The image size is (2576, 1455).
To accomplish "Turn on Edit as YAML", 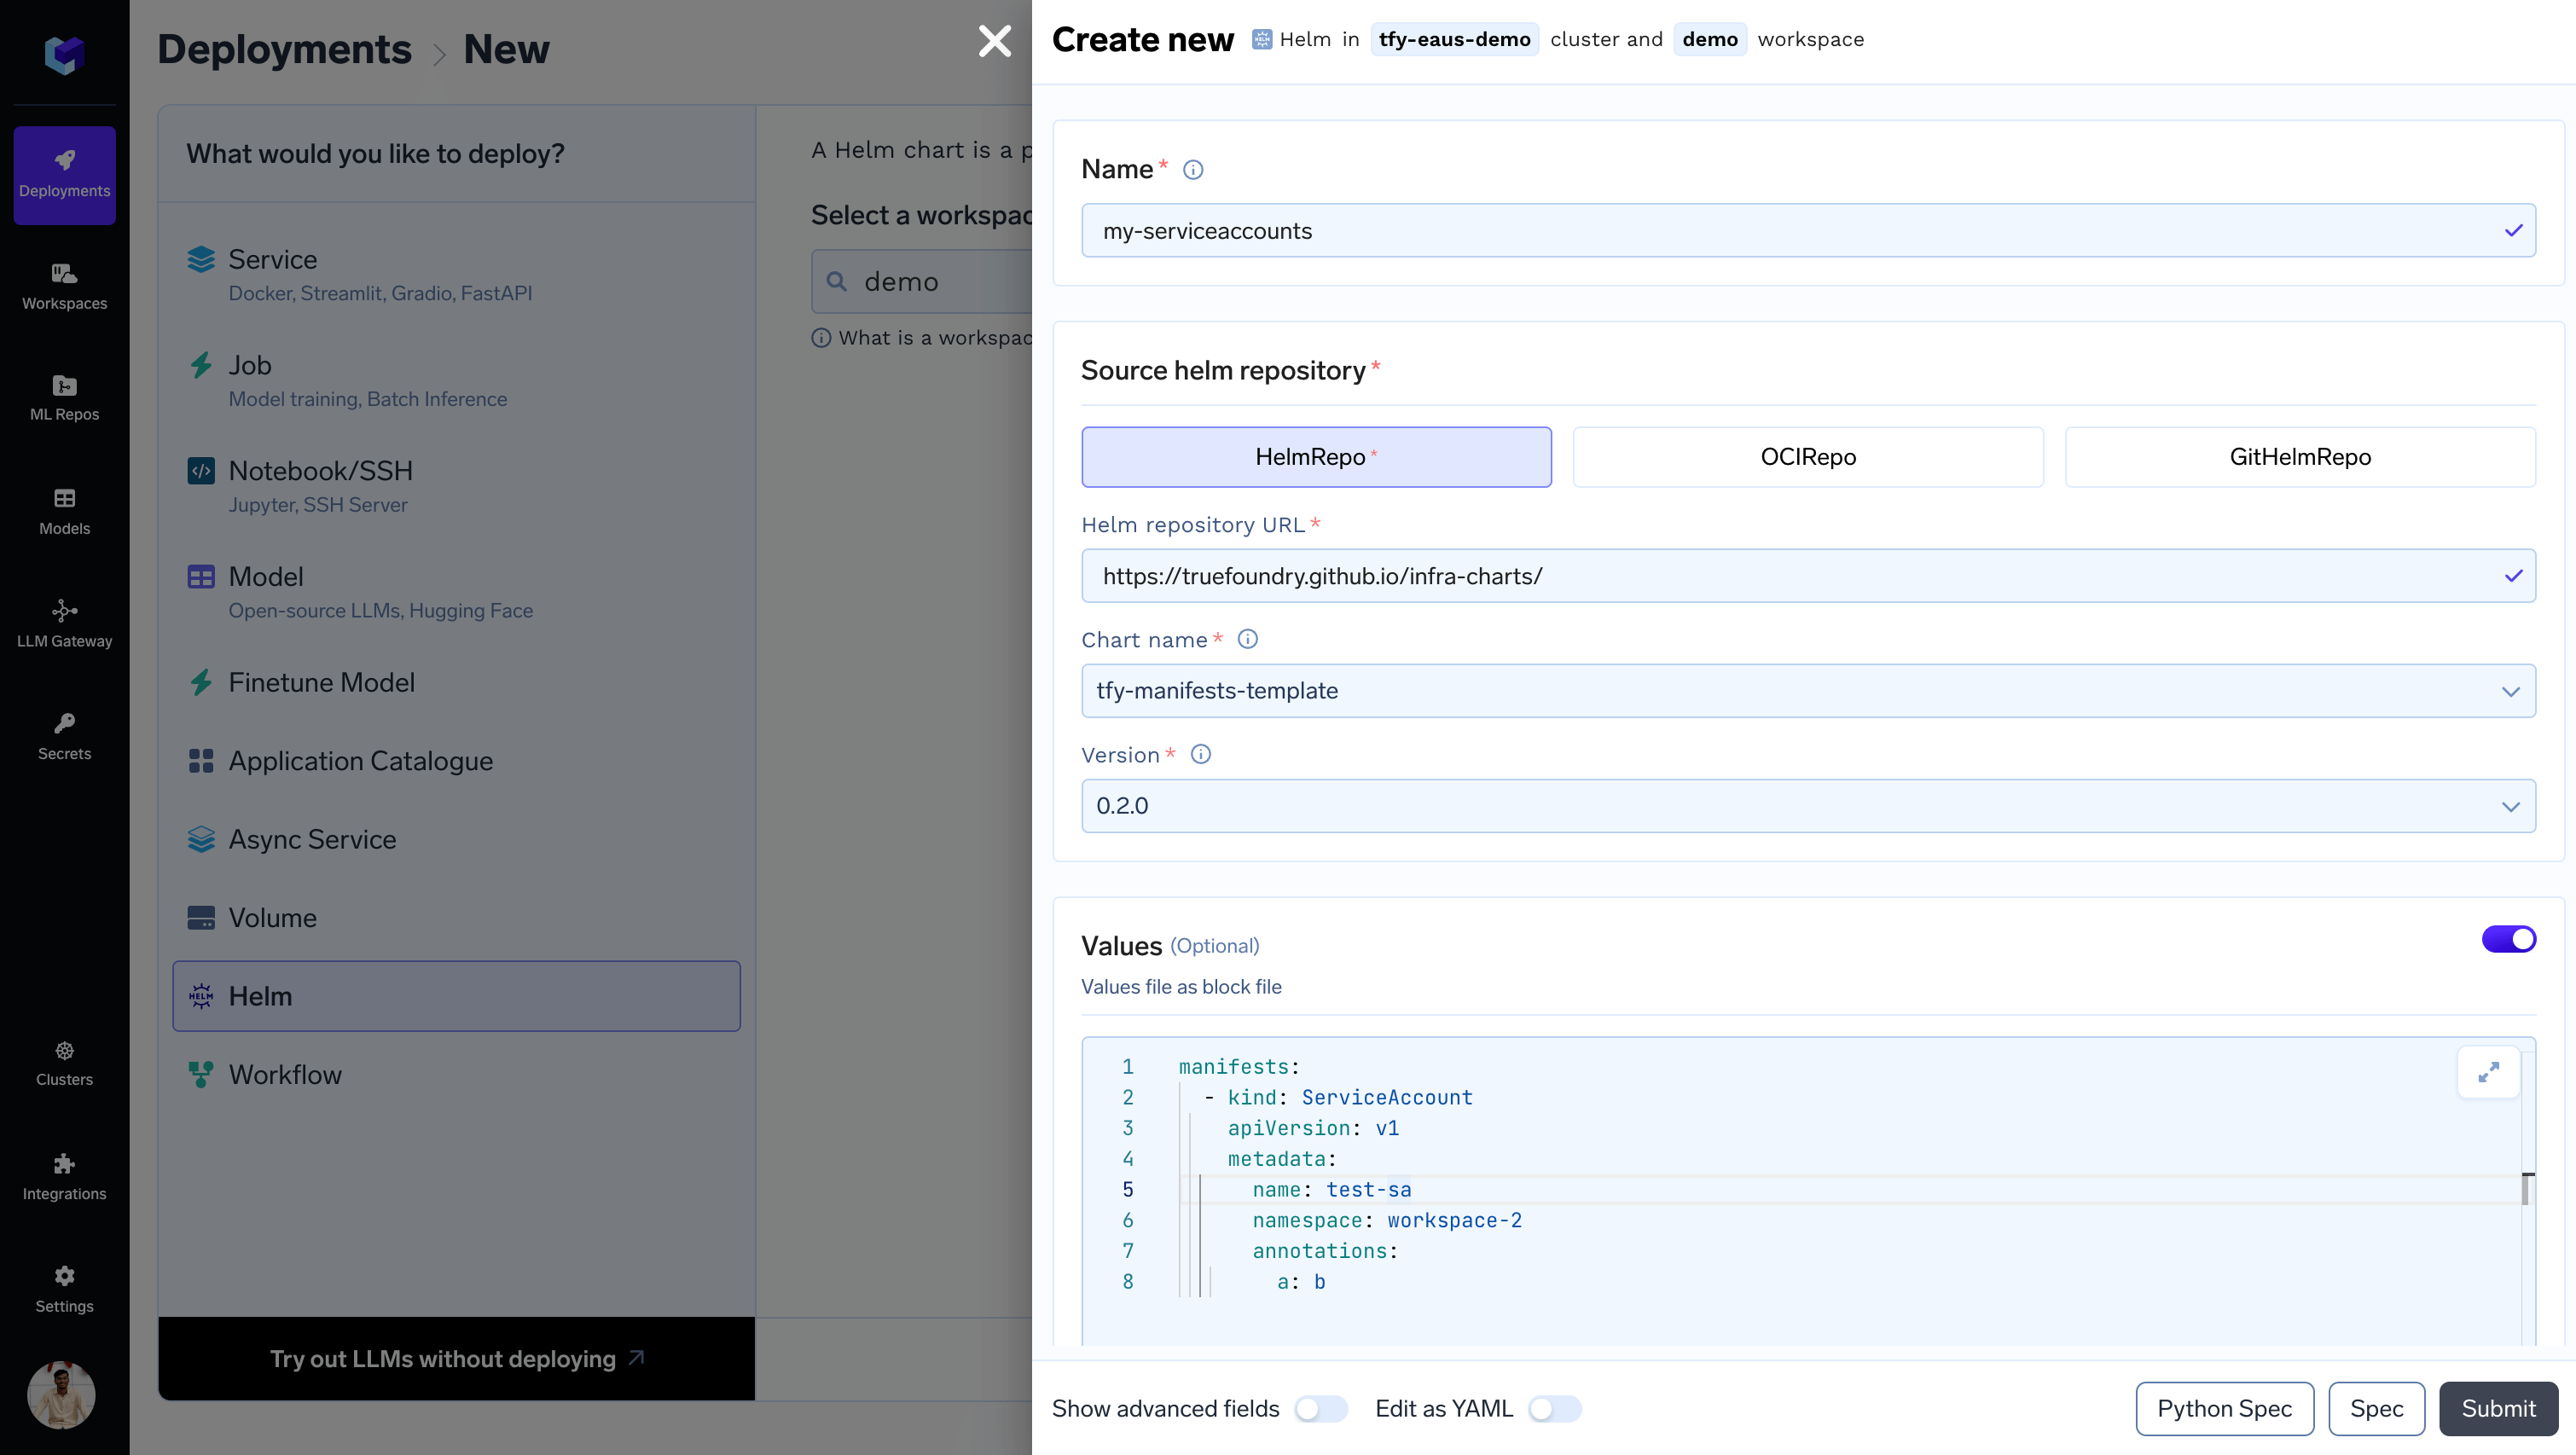I will click(1554, 1408).
